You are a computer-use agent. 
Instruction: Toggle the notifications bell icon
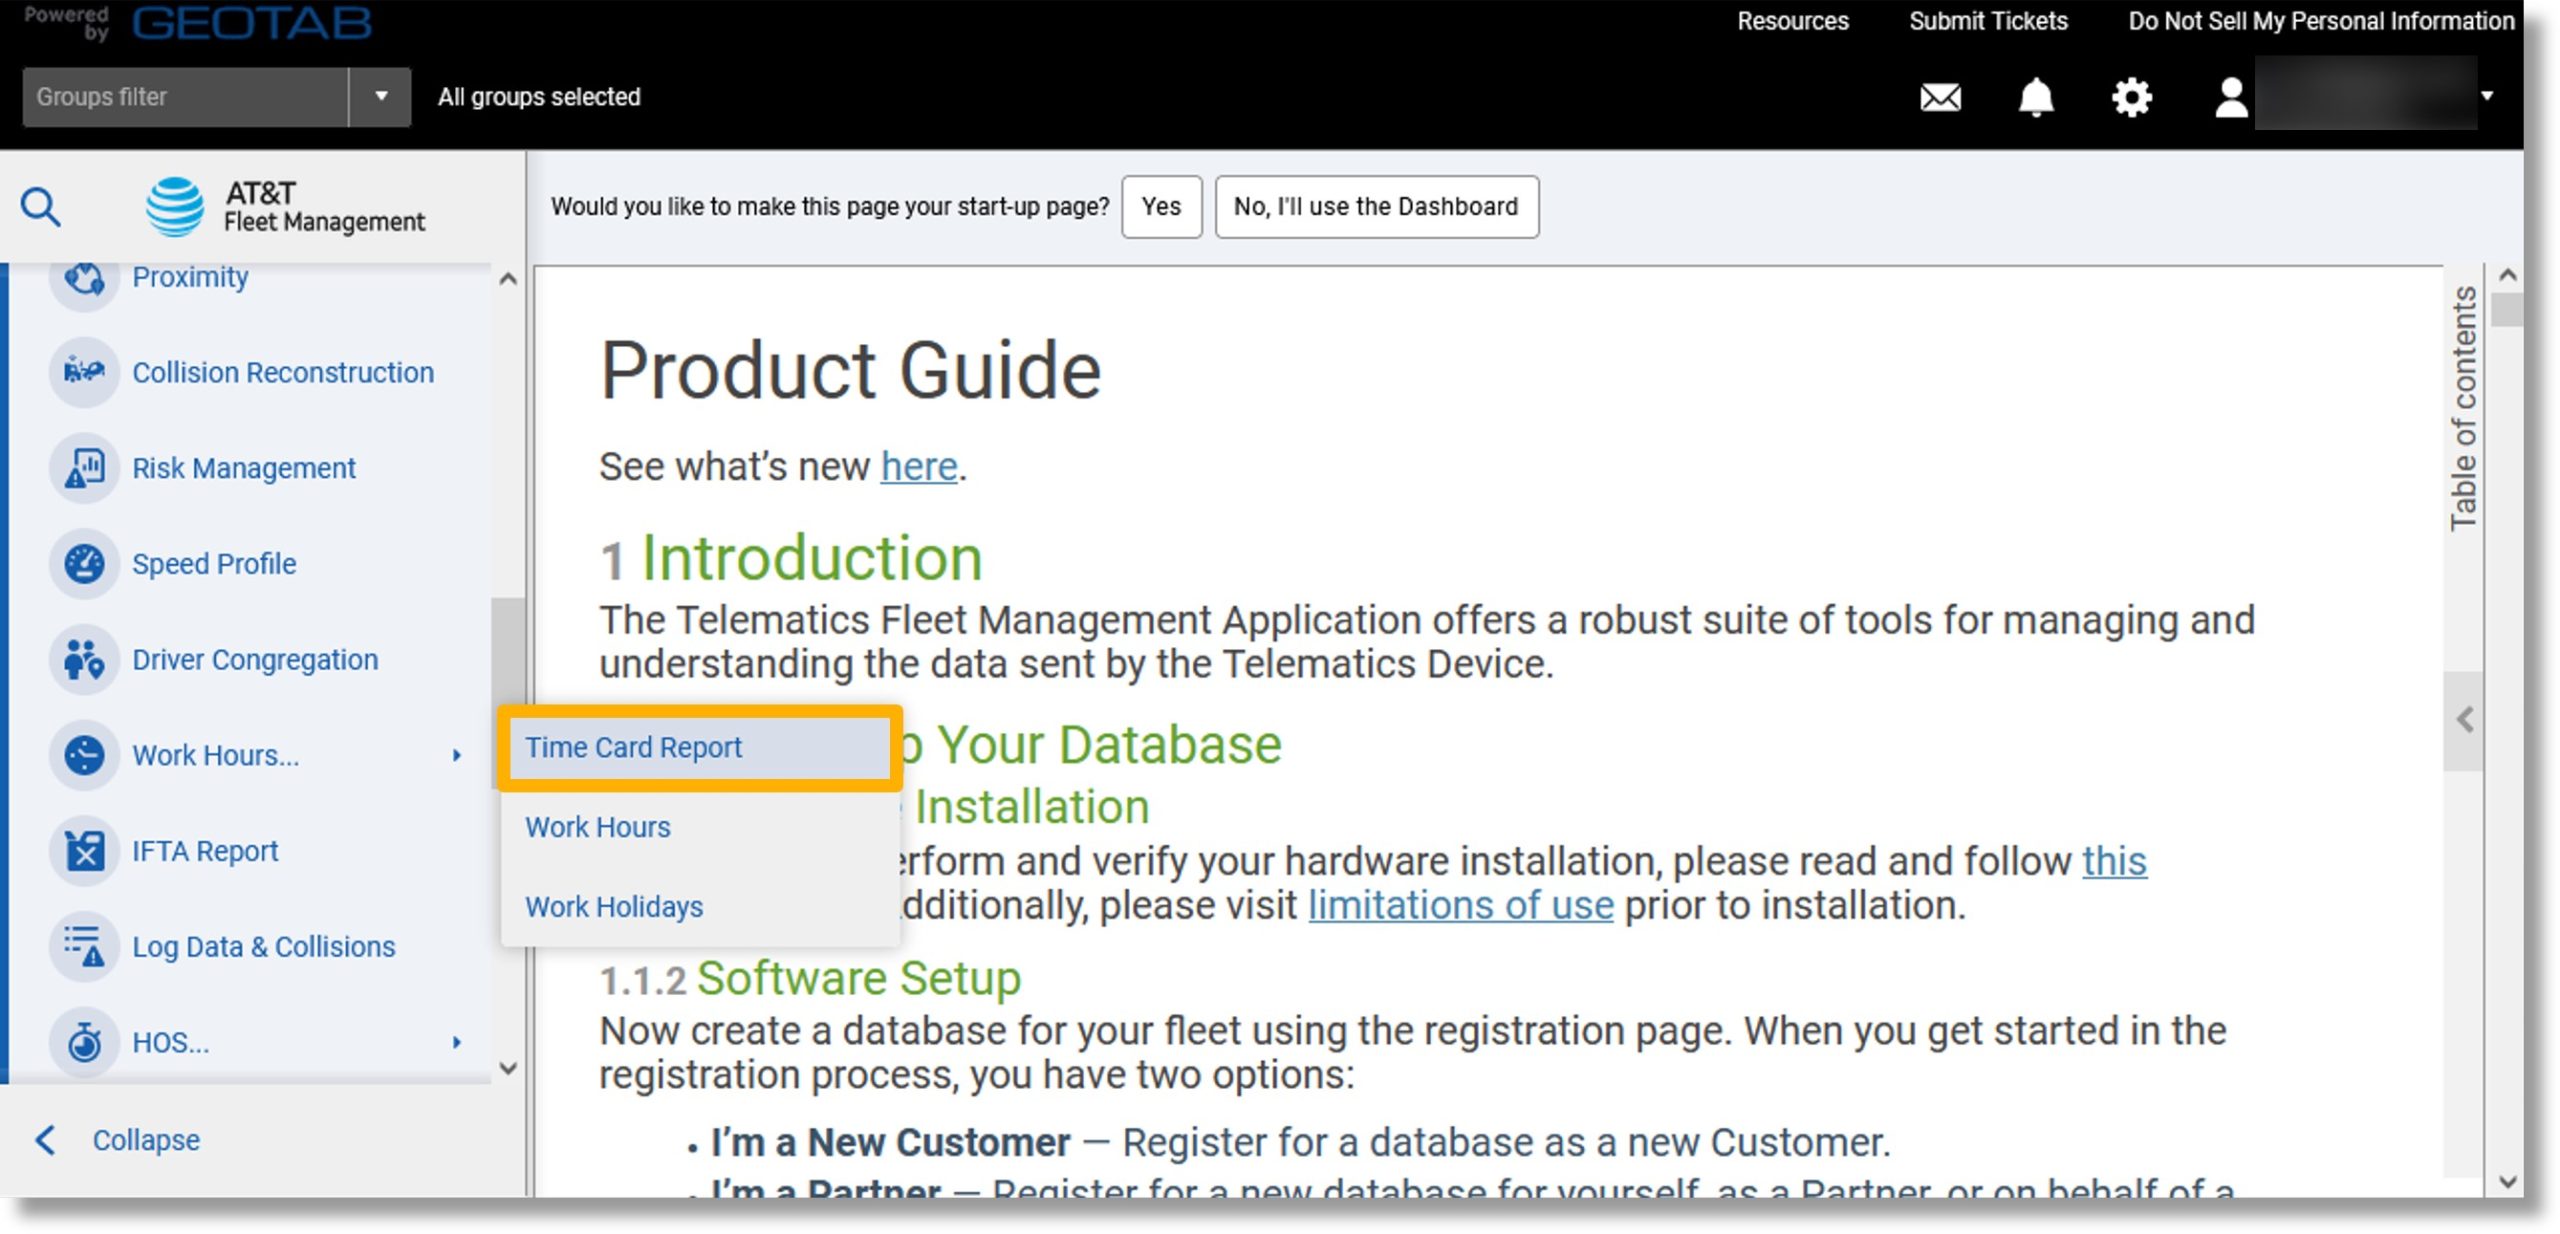[2038, 96]
